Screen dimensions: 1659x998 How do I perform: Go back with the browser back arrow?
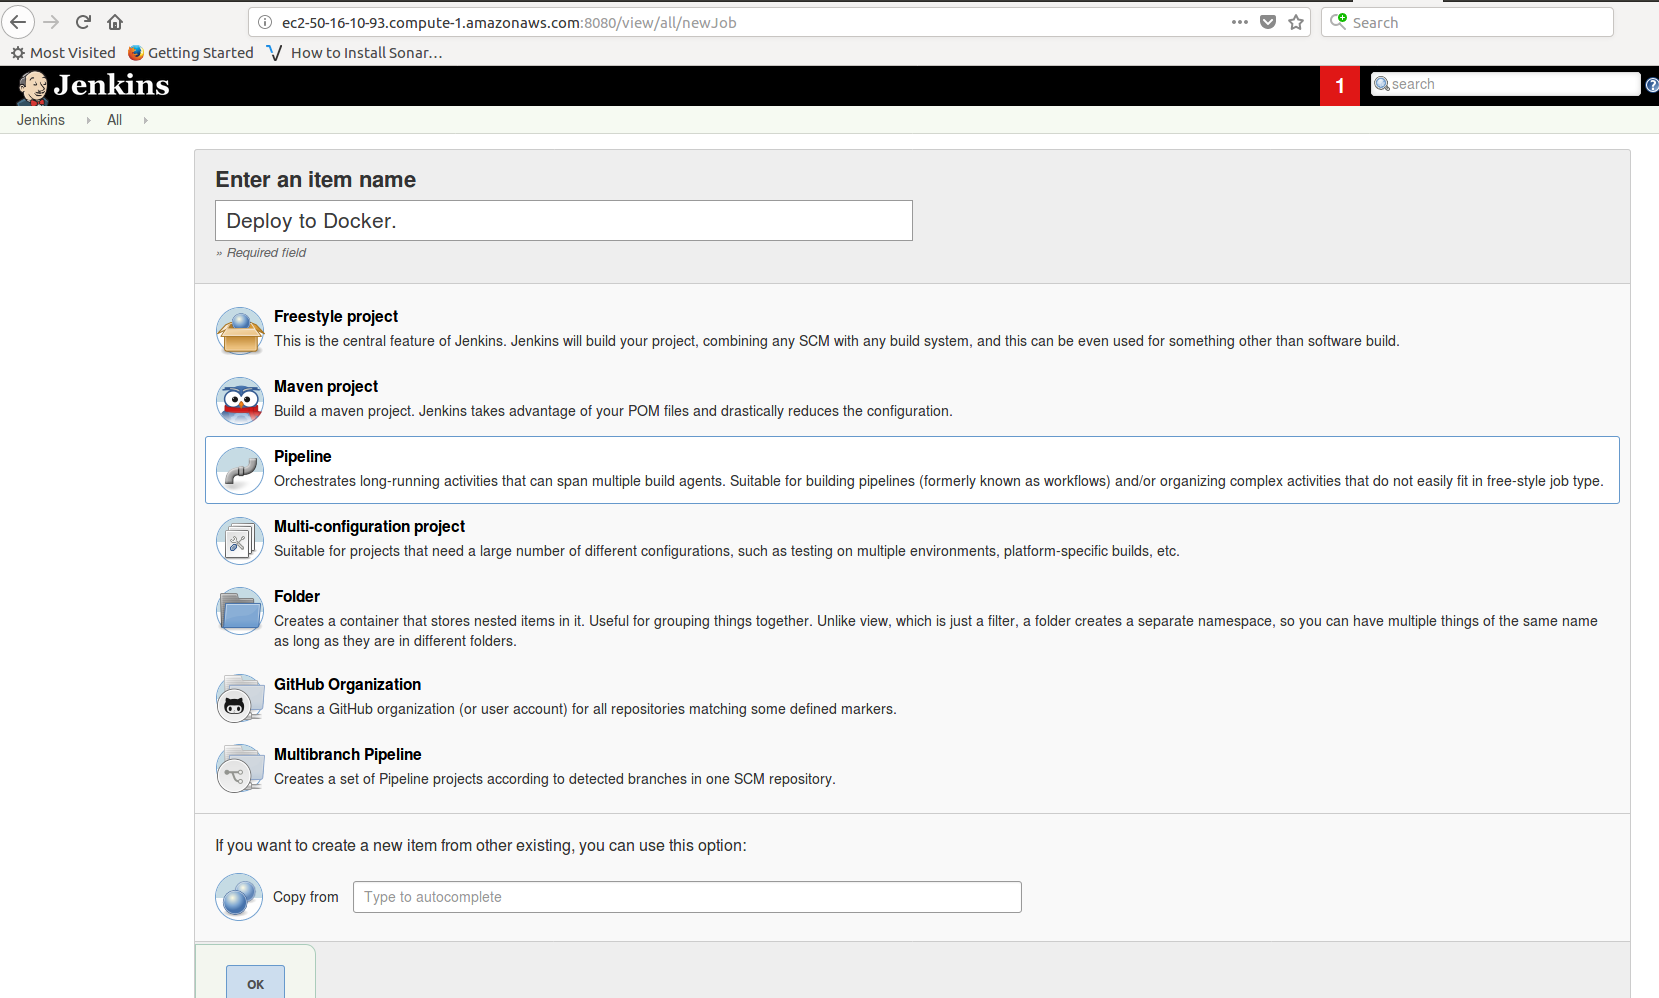[18, 22]
